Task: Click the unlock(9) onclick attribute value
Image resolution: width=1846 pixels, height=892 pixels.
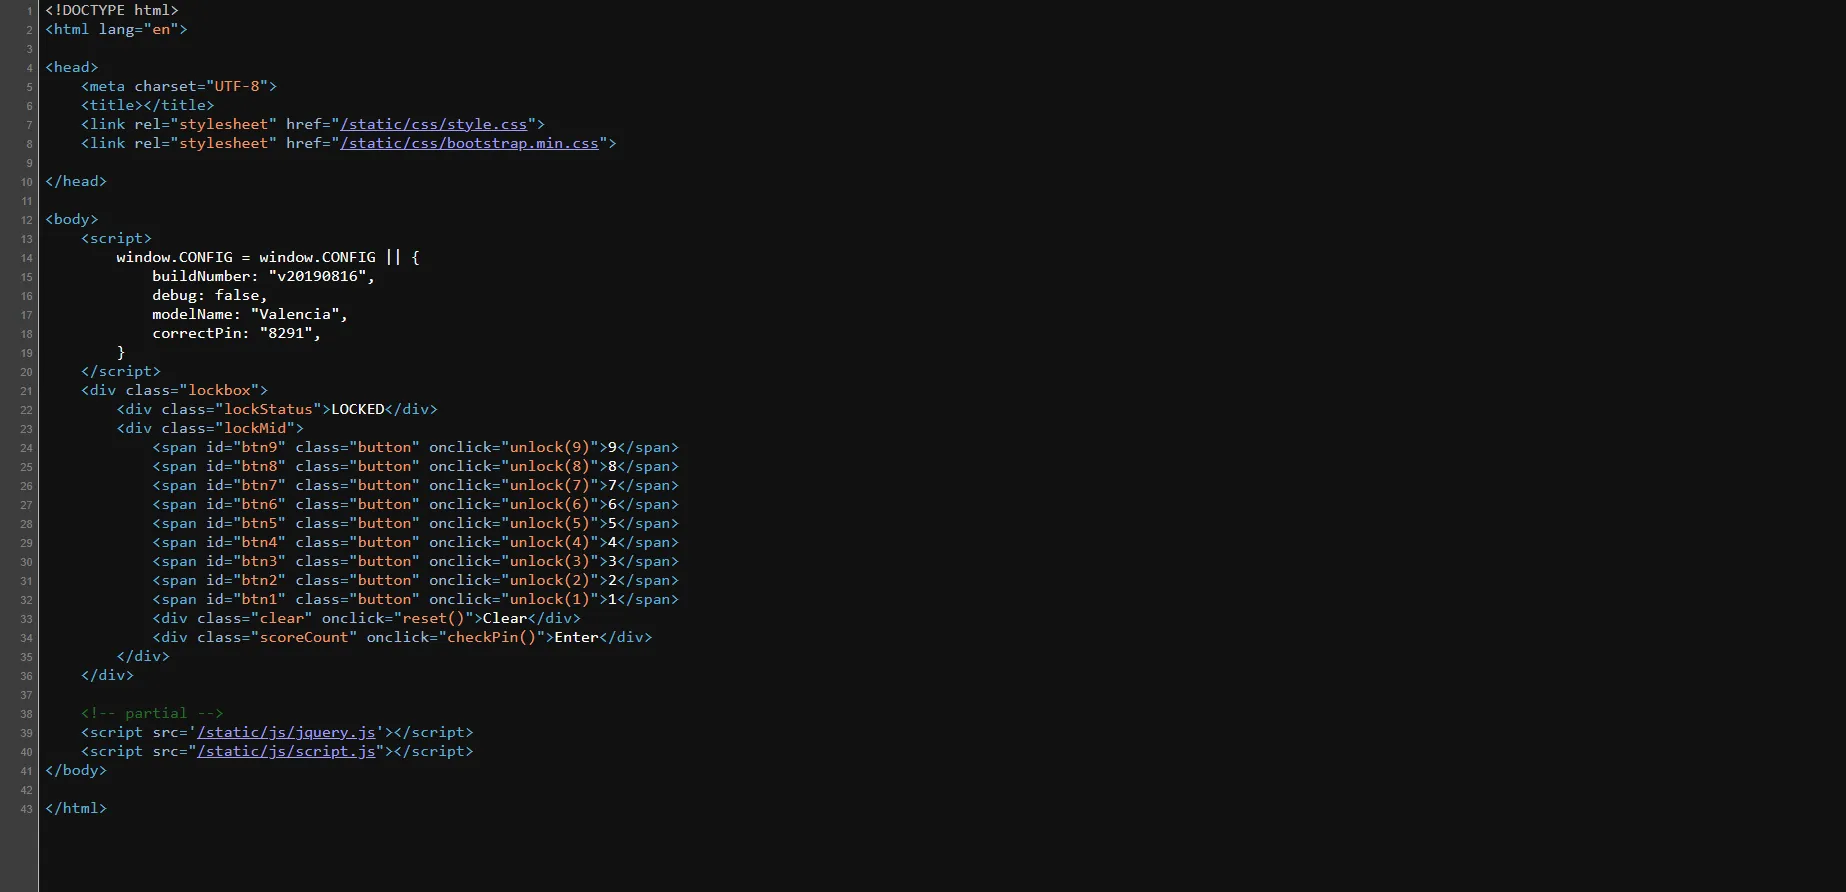Action: click(x=549, y=447)
